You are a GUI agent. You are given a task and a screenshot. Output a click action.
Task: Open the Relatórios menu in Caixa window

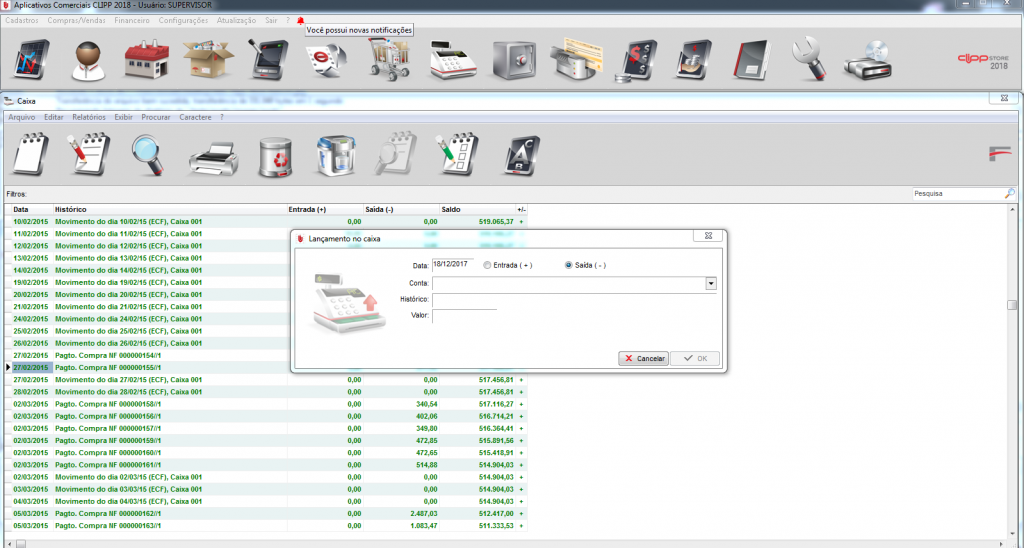(89, 117)
